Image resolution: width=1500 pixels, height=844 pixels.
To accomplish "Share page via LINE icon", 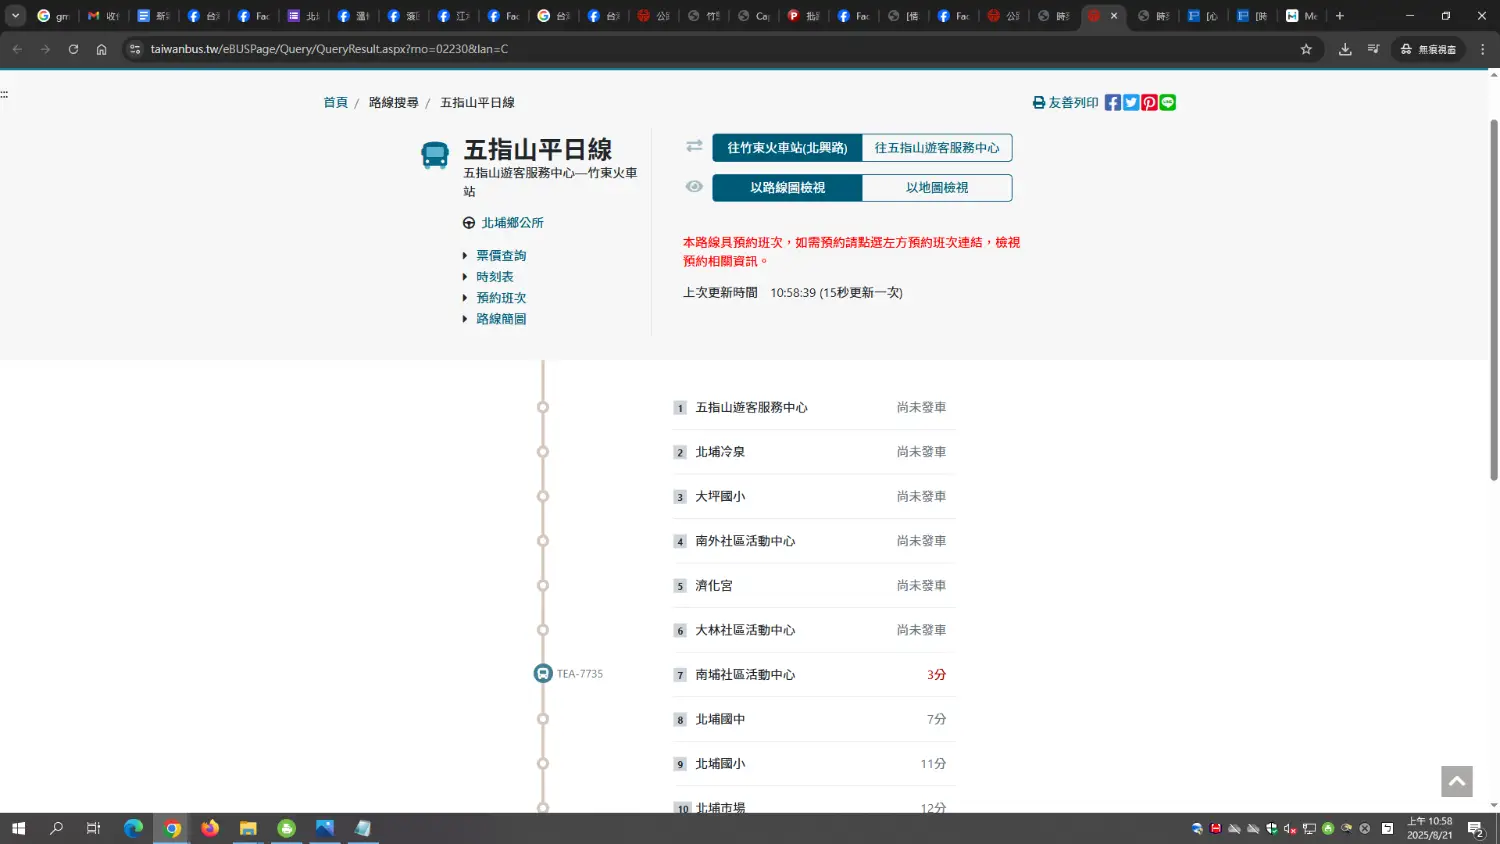I will pos(1167,103).
